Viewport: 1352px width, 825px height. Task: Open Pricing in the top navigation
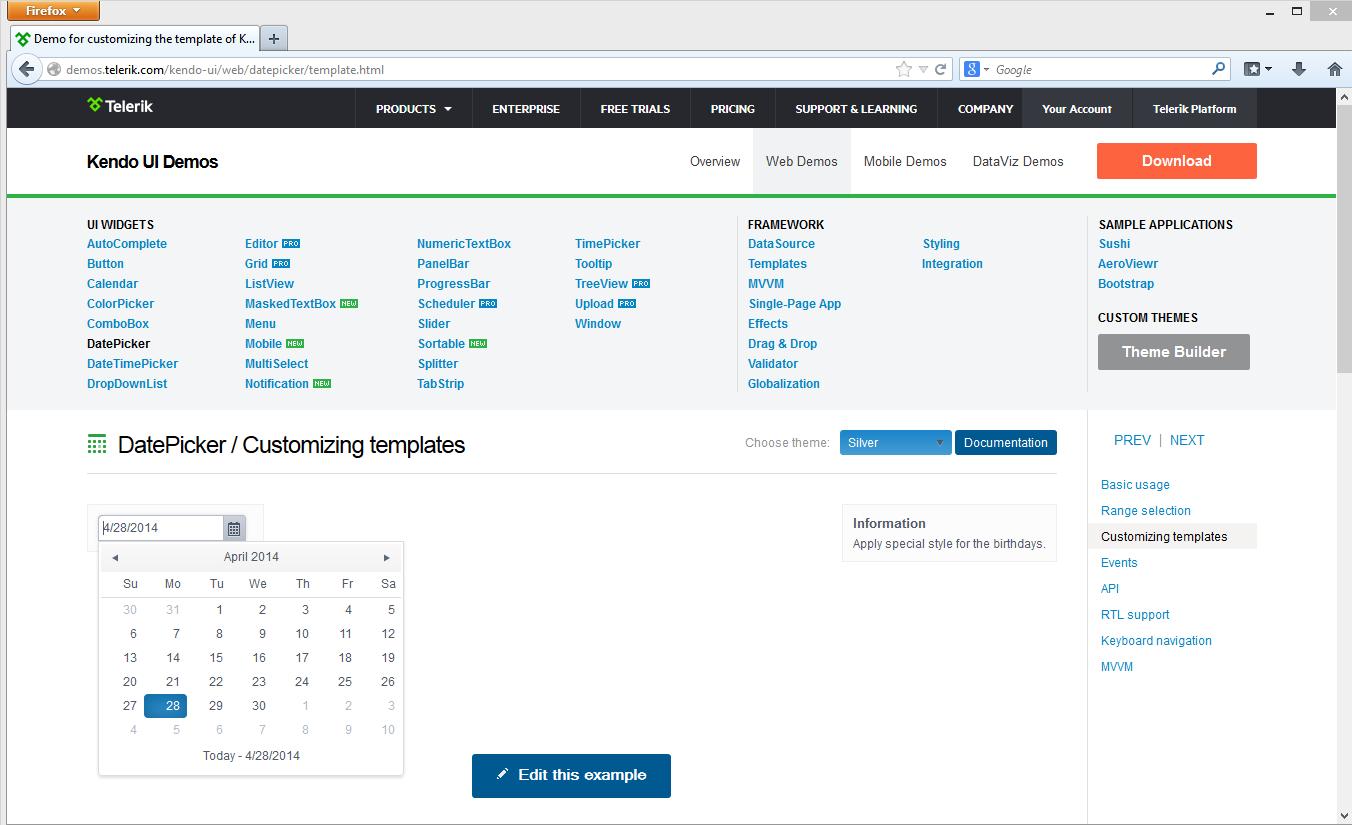pos(733,109)
